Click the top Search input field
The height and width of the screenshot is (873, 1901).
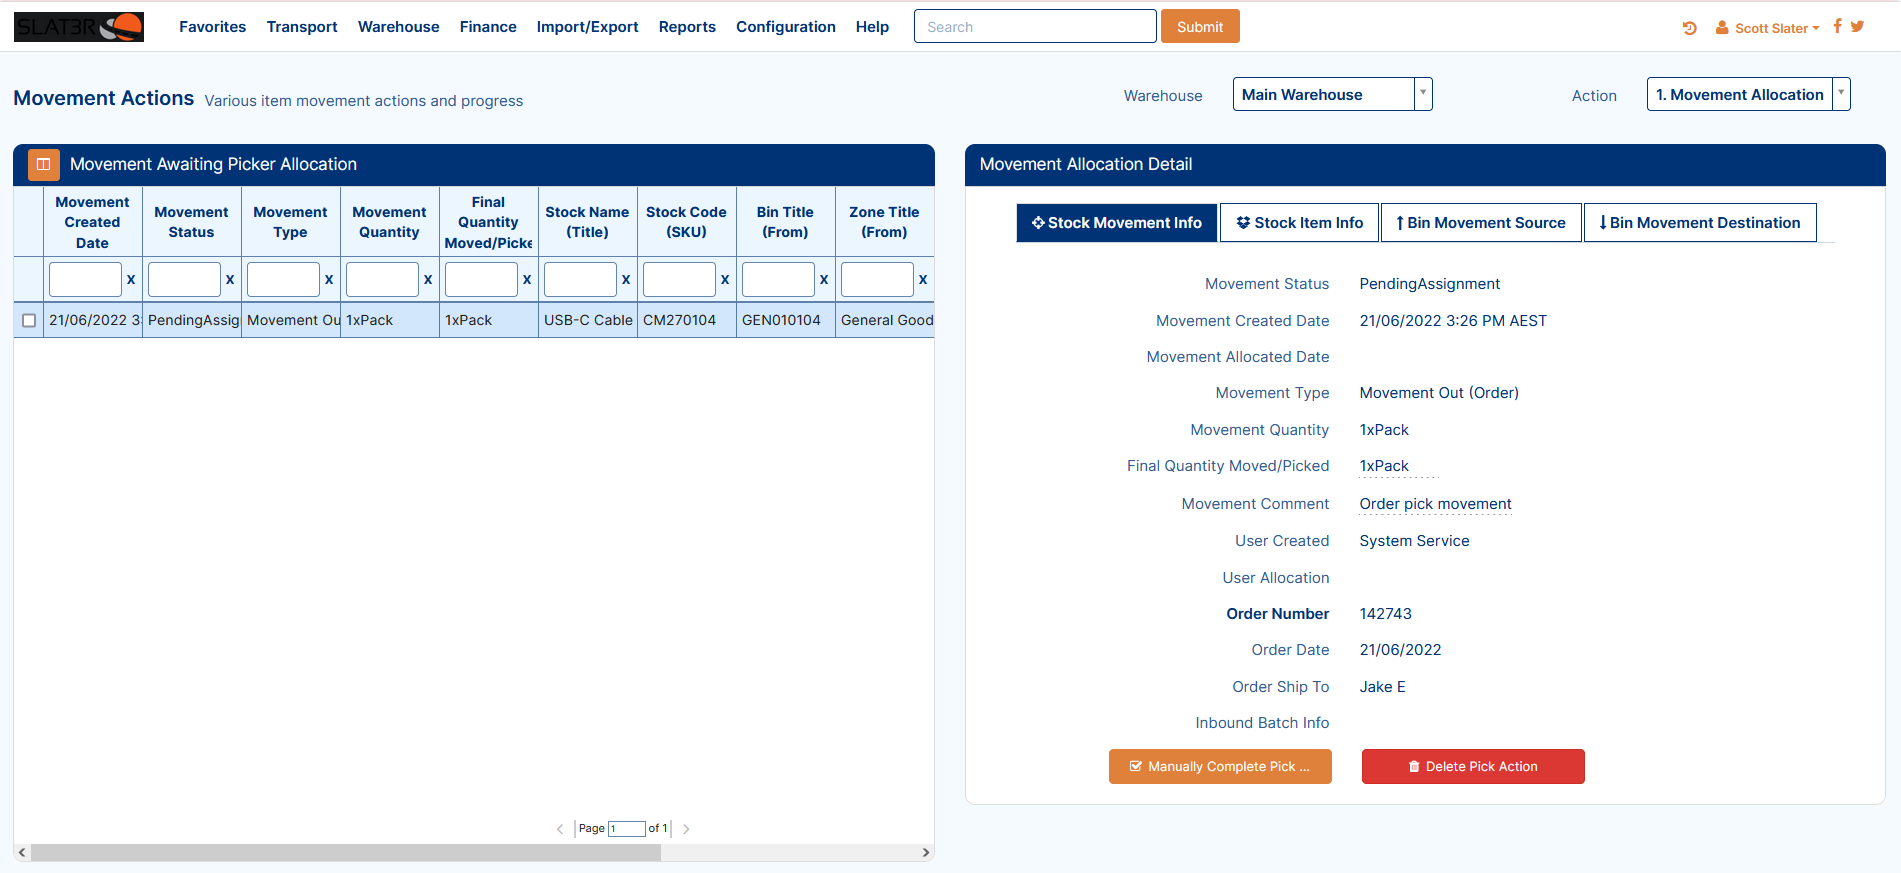tap(1035, 27)
